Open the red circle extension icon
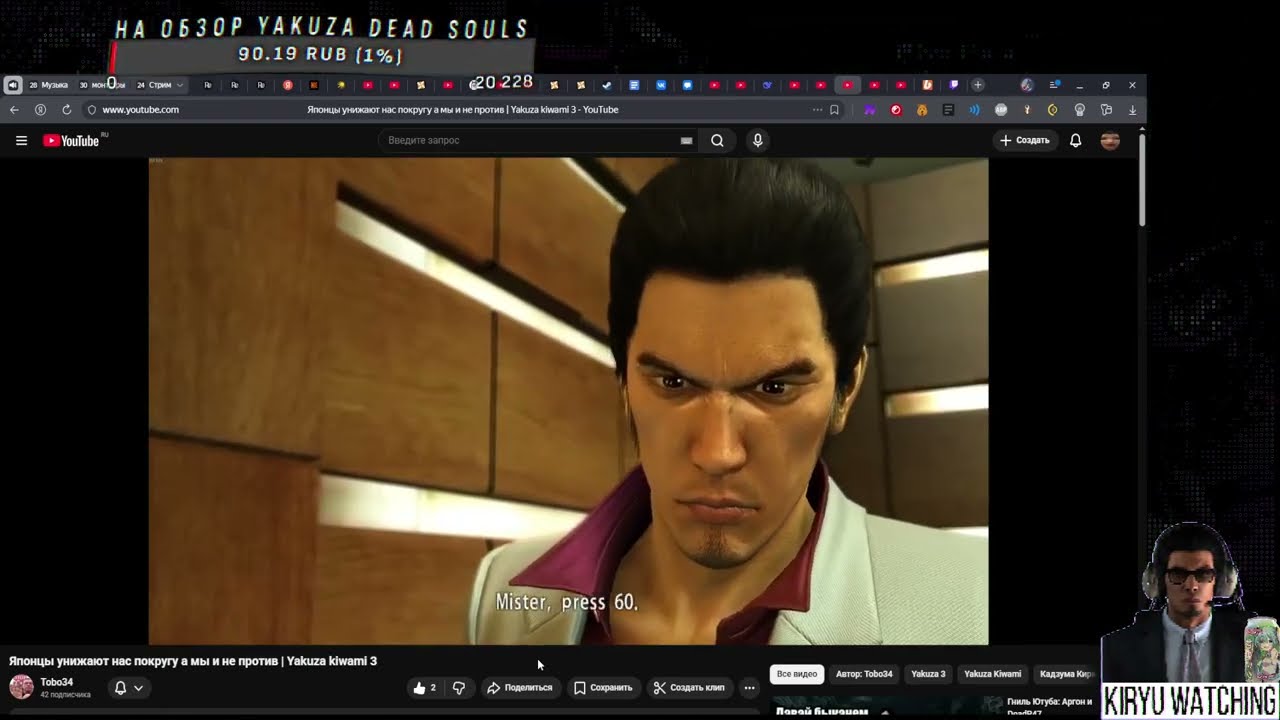The image size is (1280, 720). point(896,110)
